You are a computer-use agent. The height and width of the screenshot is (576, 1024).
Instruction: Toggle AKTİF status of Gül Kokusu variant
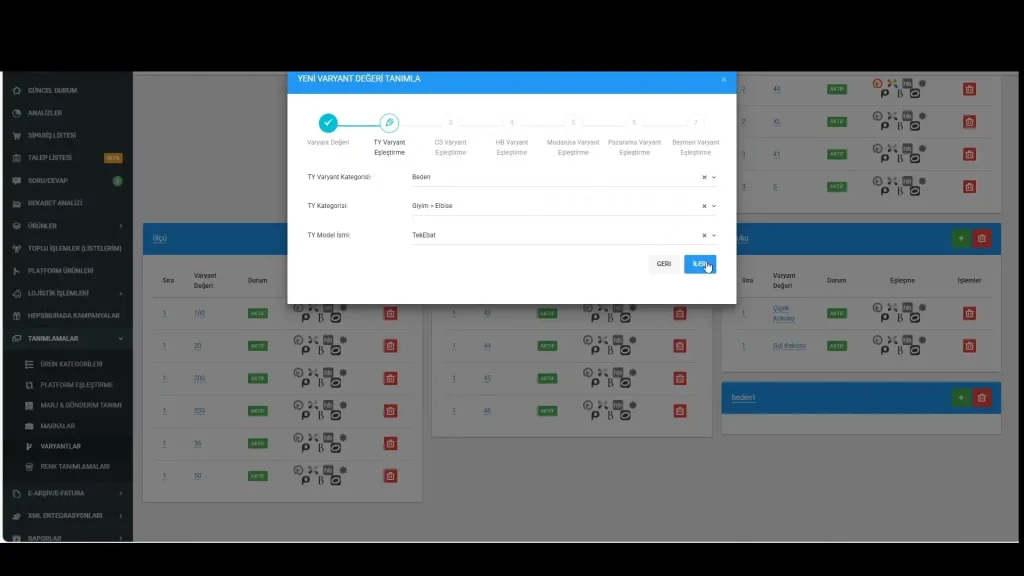point(837,346)
